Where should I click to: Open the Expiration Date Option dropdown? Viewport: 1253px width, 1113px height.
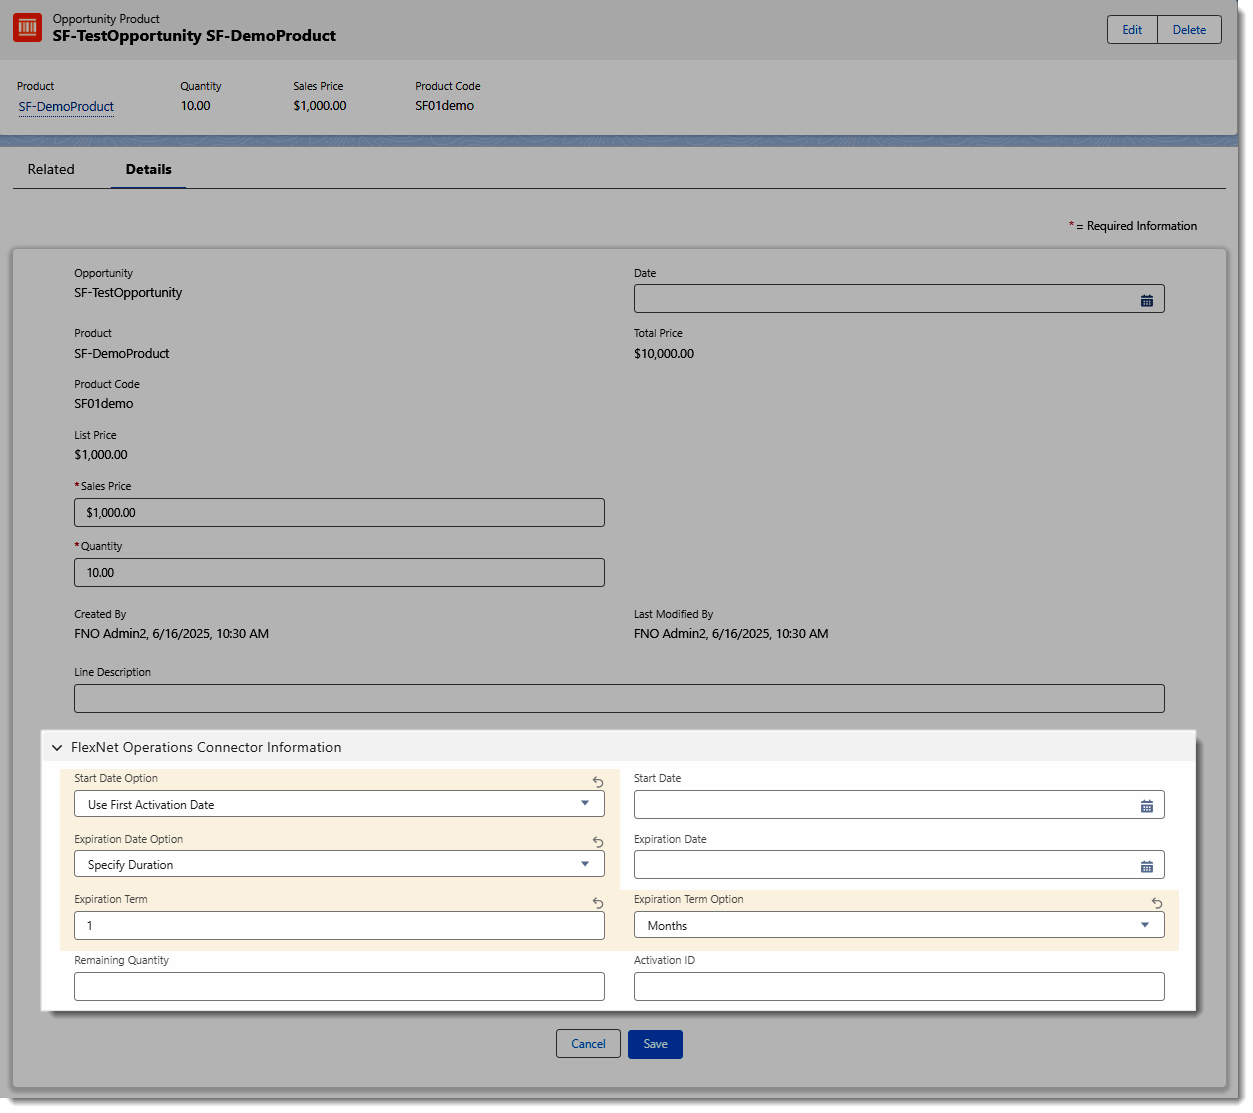pyautogui.click(x=339, y=864)
